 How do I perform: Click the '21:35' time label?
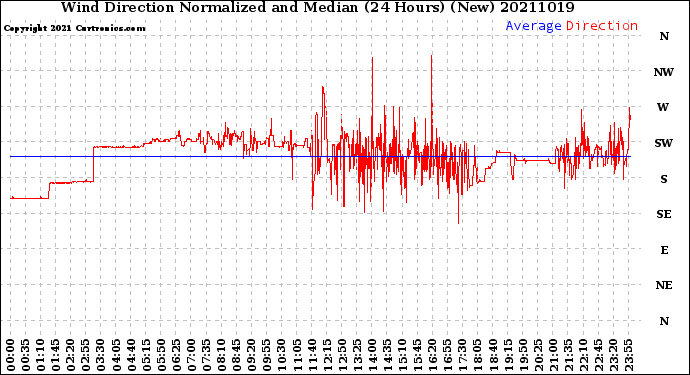tap(568, 355)
